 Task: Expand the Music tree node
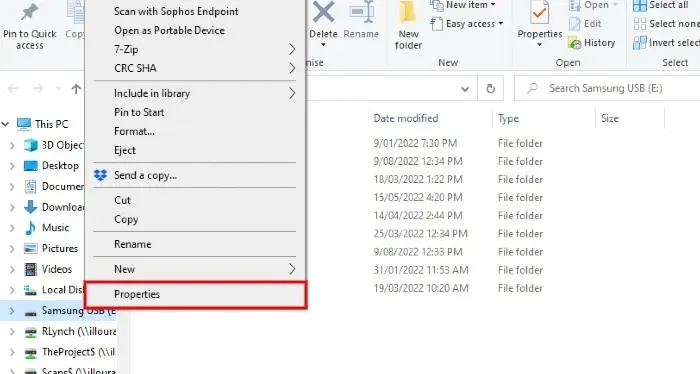(x=12, y=228)
